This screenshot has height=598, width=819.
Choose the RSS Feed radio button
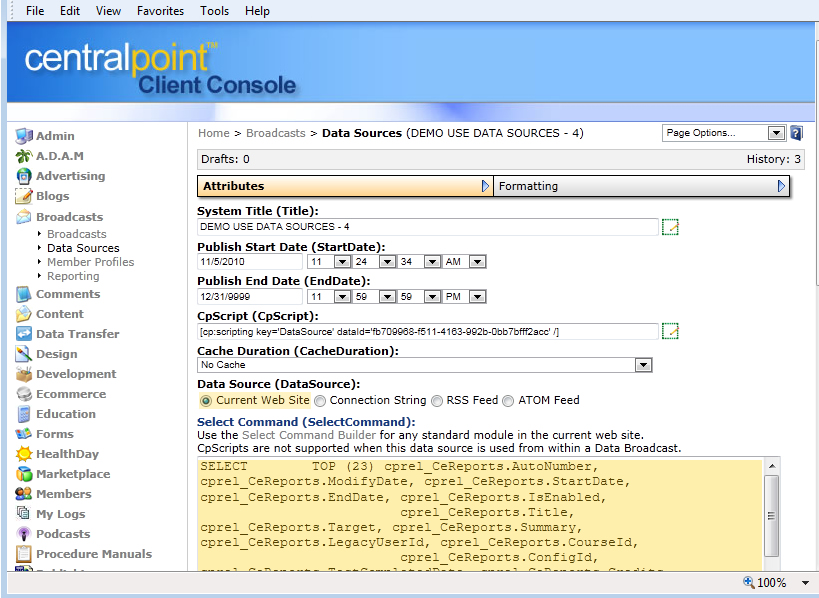(437, 401)
